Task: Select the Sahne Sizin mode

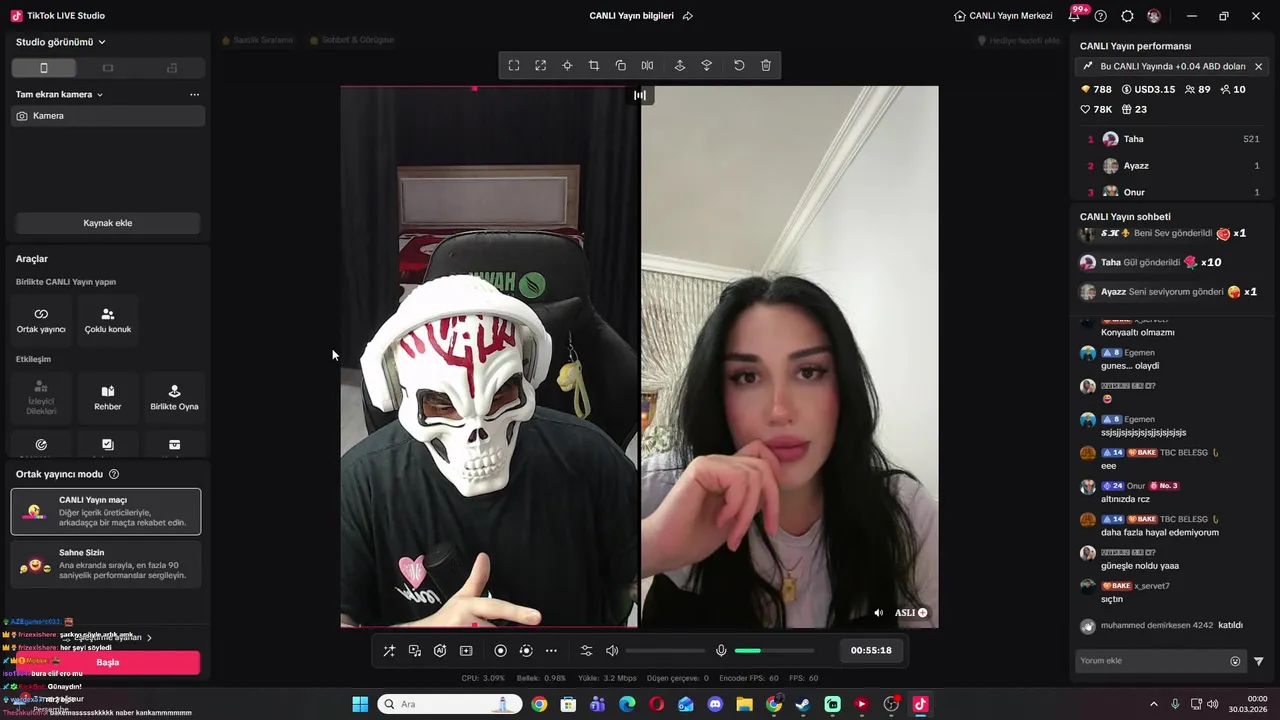Action: [106, 564]
